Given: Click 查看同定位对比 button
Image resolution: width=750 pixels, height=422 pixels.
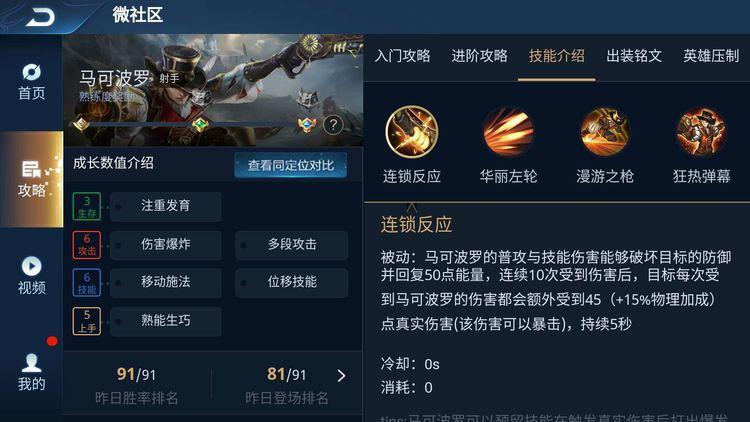Looking at the screenshot, I should 290,166.
